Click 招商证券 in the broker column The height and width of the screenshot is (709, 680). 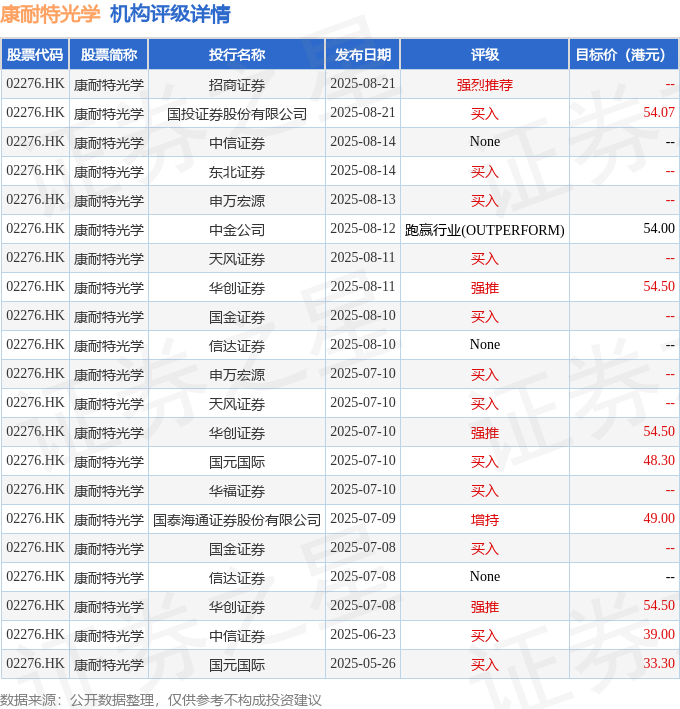[x=236, y=85]
